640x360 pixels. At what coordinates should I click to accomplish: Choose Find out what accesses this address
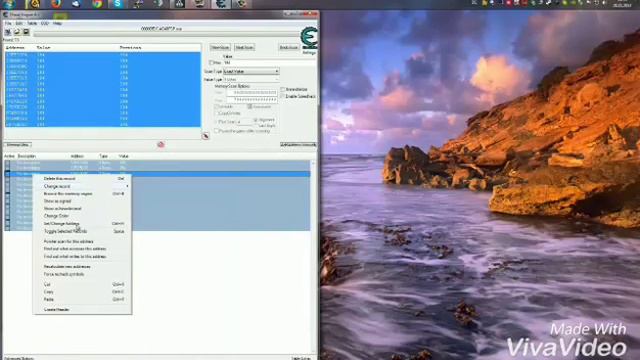[82, 249]
